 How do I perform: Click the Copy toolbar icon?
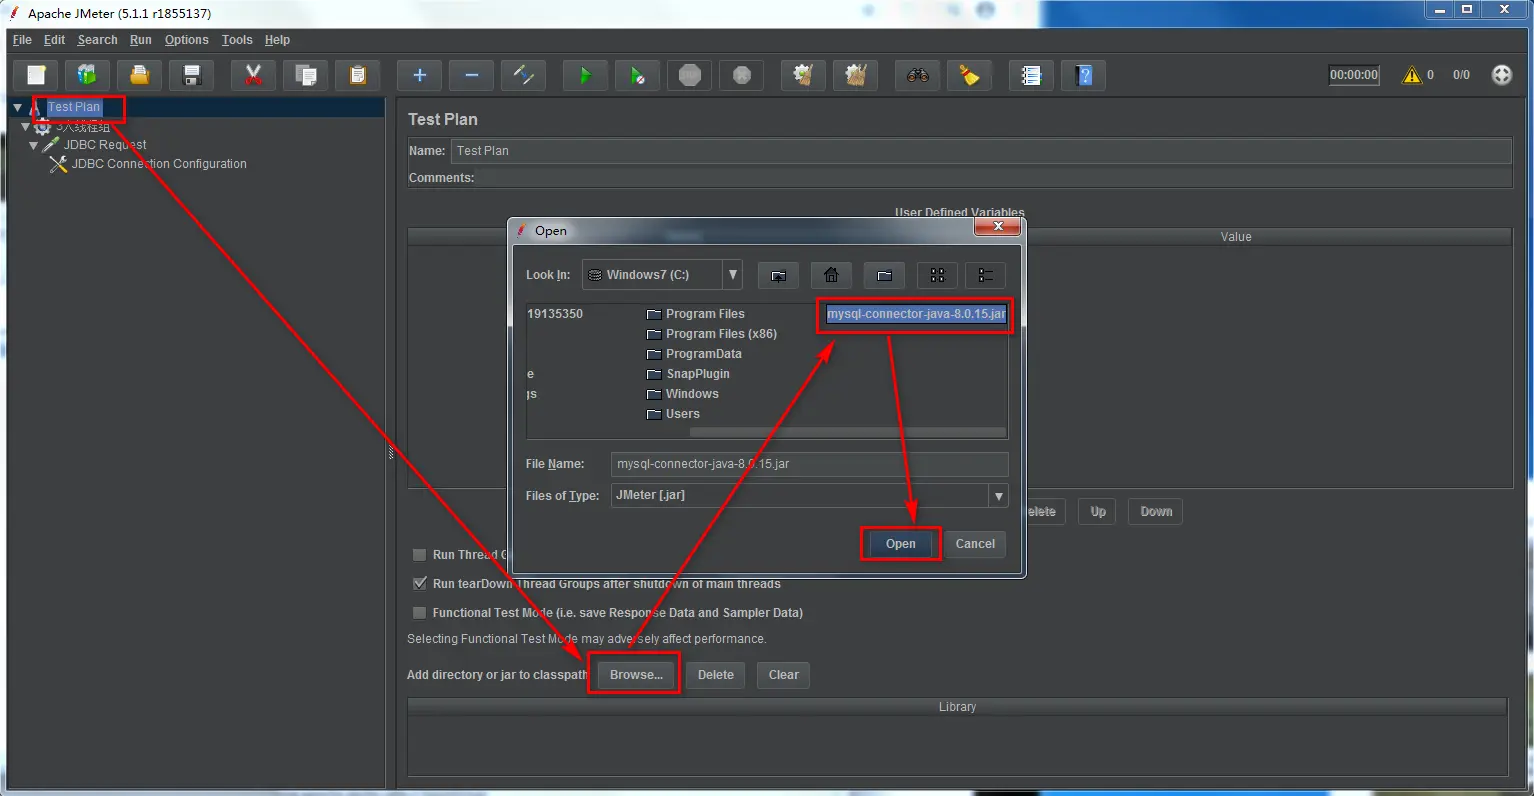[x=306, y=75]
